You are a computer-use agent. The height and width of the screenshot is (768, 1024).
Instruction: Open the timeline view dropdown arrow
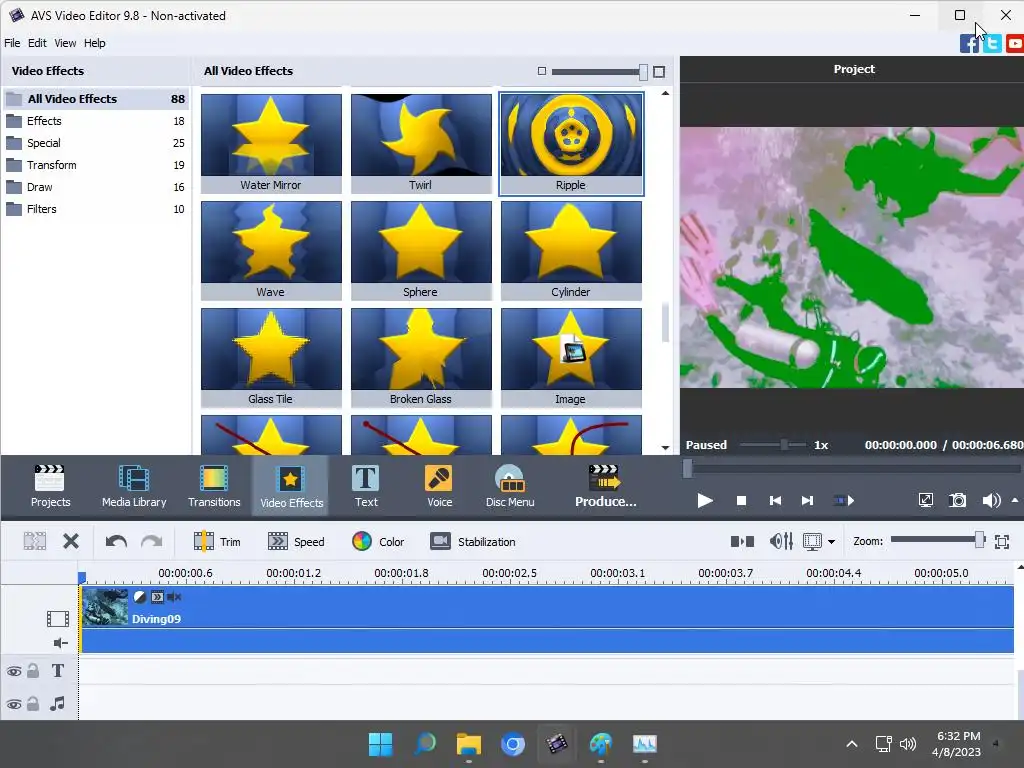831,541
